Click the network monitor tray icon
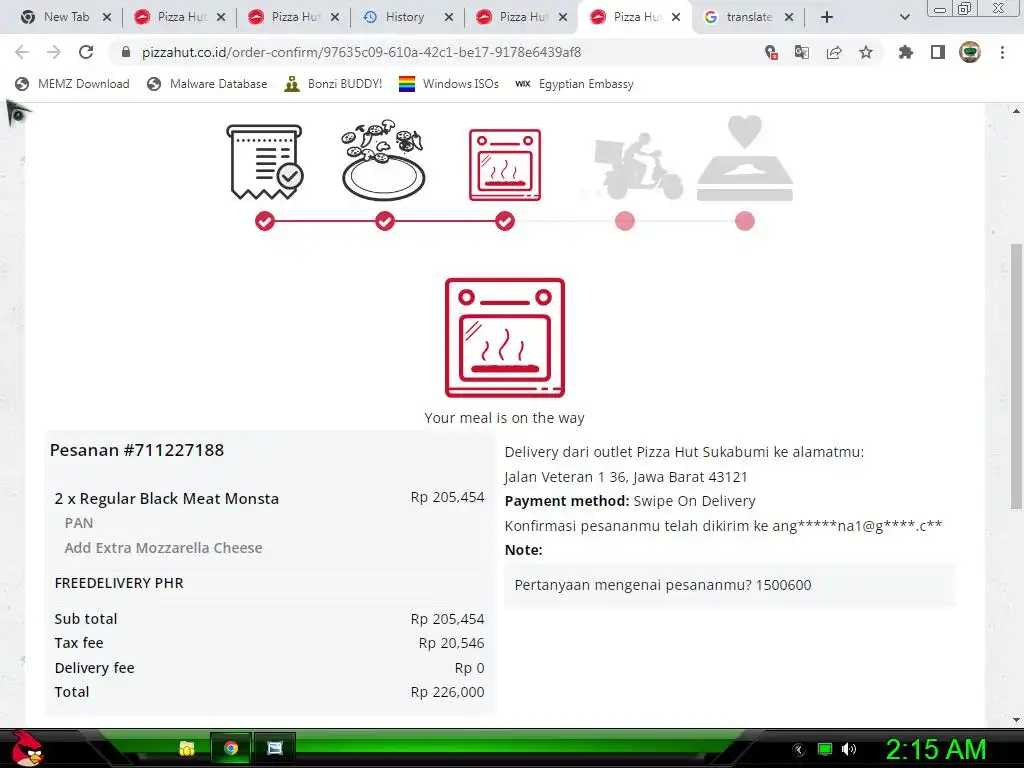 pyautogui.click(x=825, y=749)
